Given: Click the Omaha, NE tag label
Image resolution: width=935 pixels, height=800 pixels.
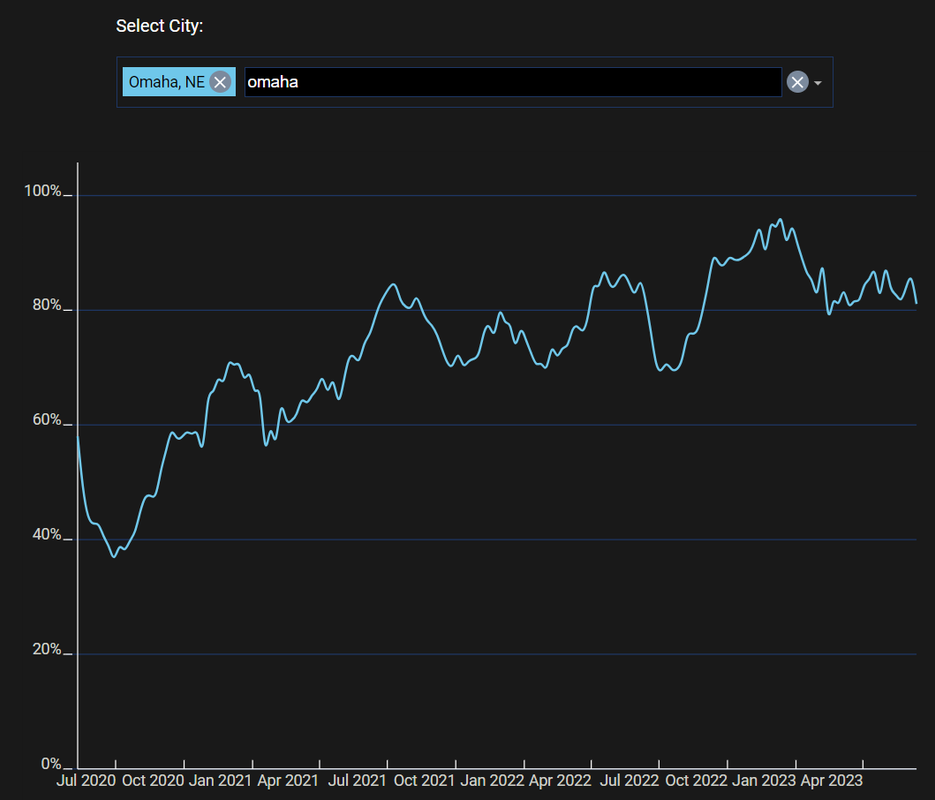Looking at the screenshot, I should click(x=166, y=82).
